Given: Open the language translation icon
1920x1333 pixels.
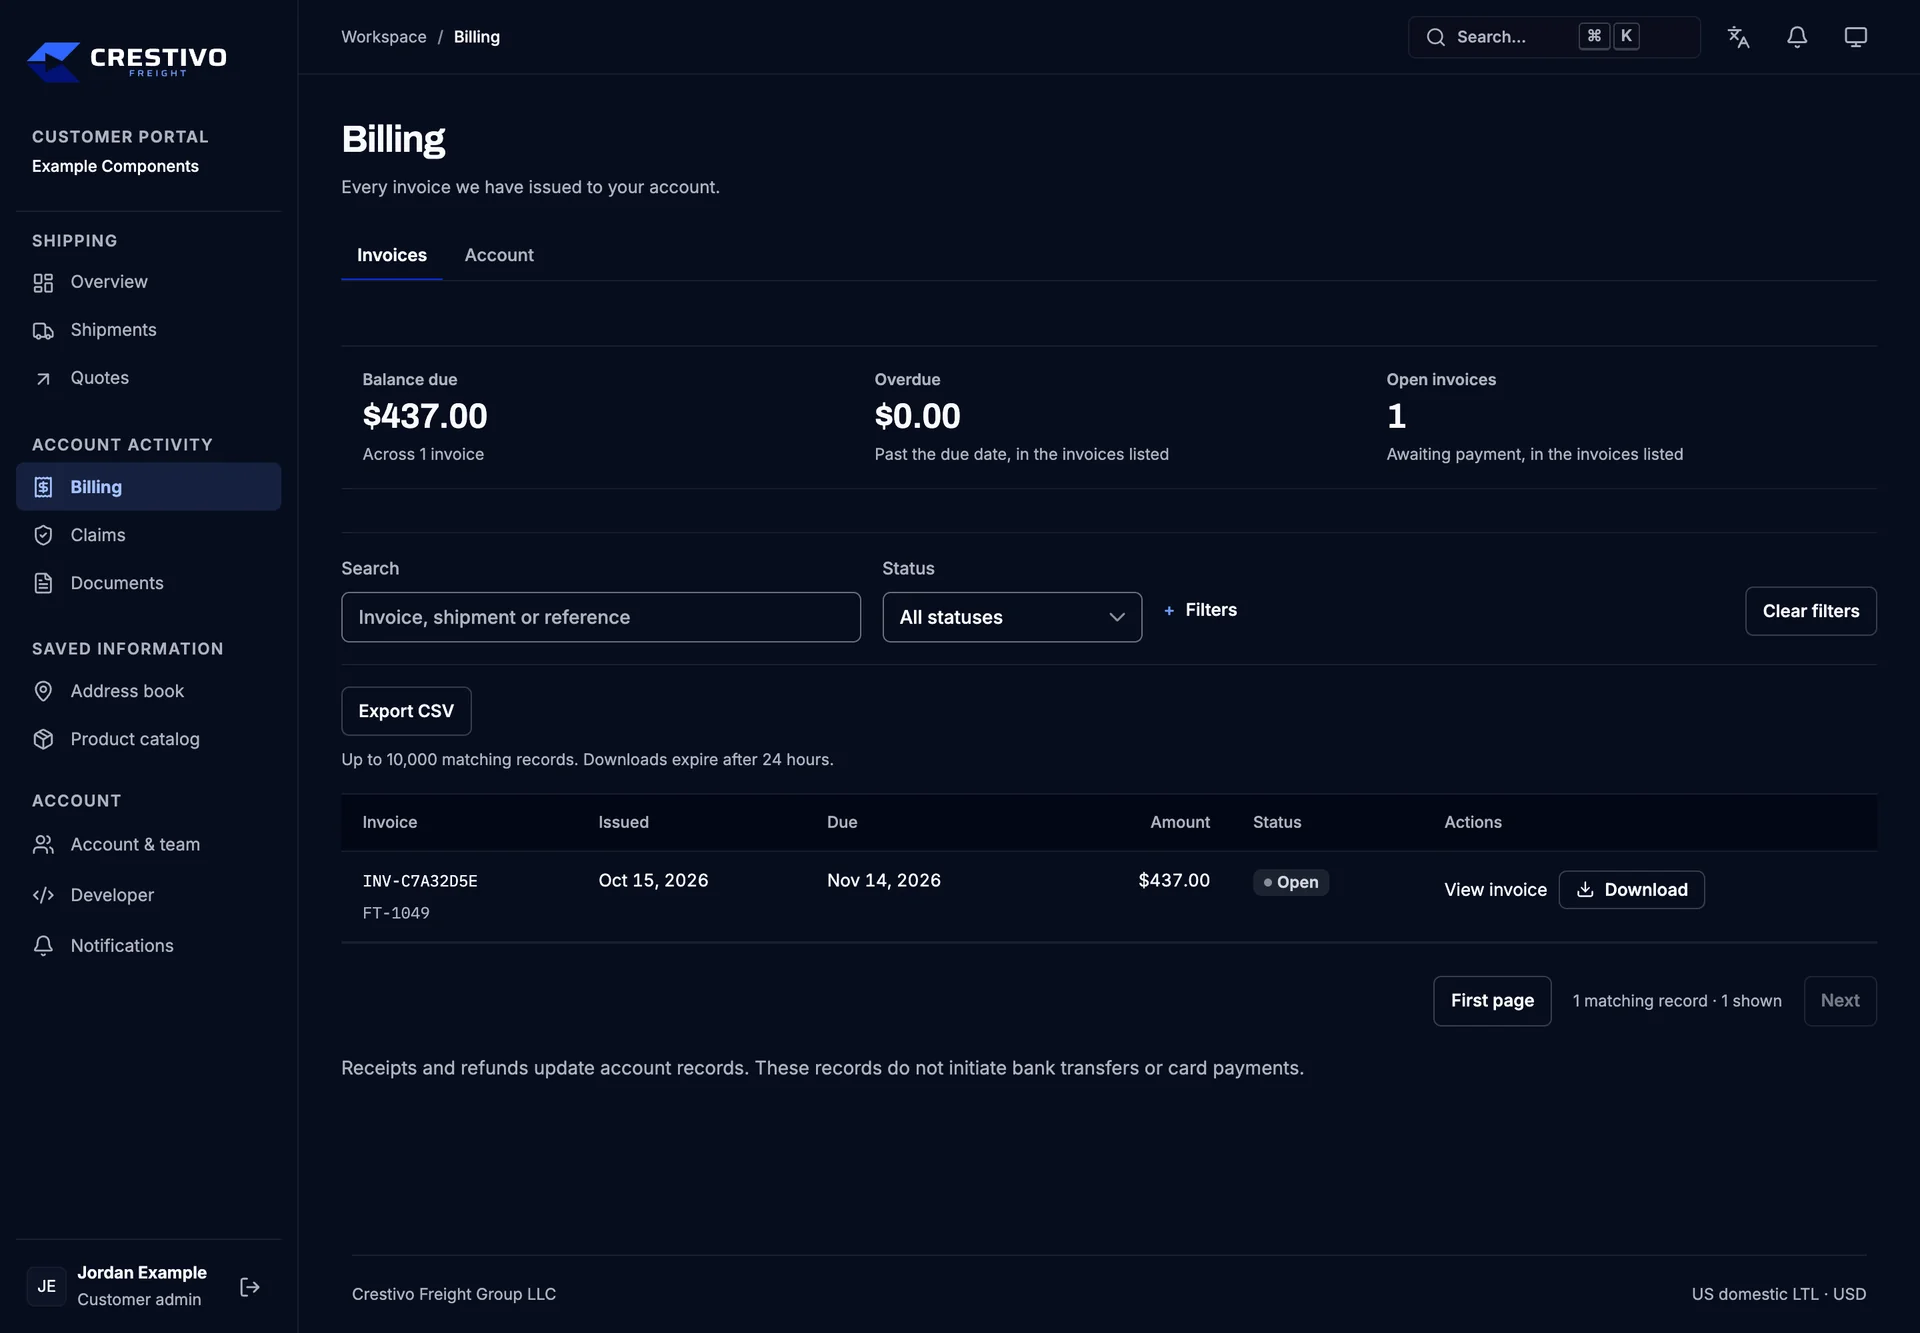Looking at the screenshot, I should coord(1738,37).
